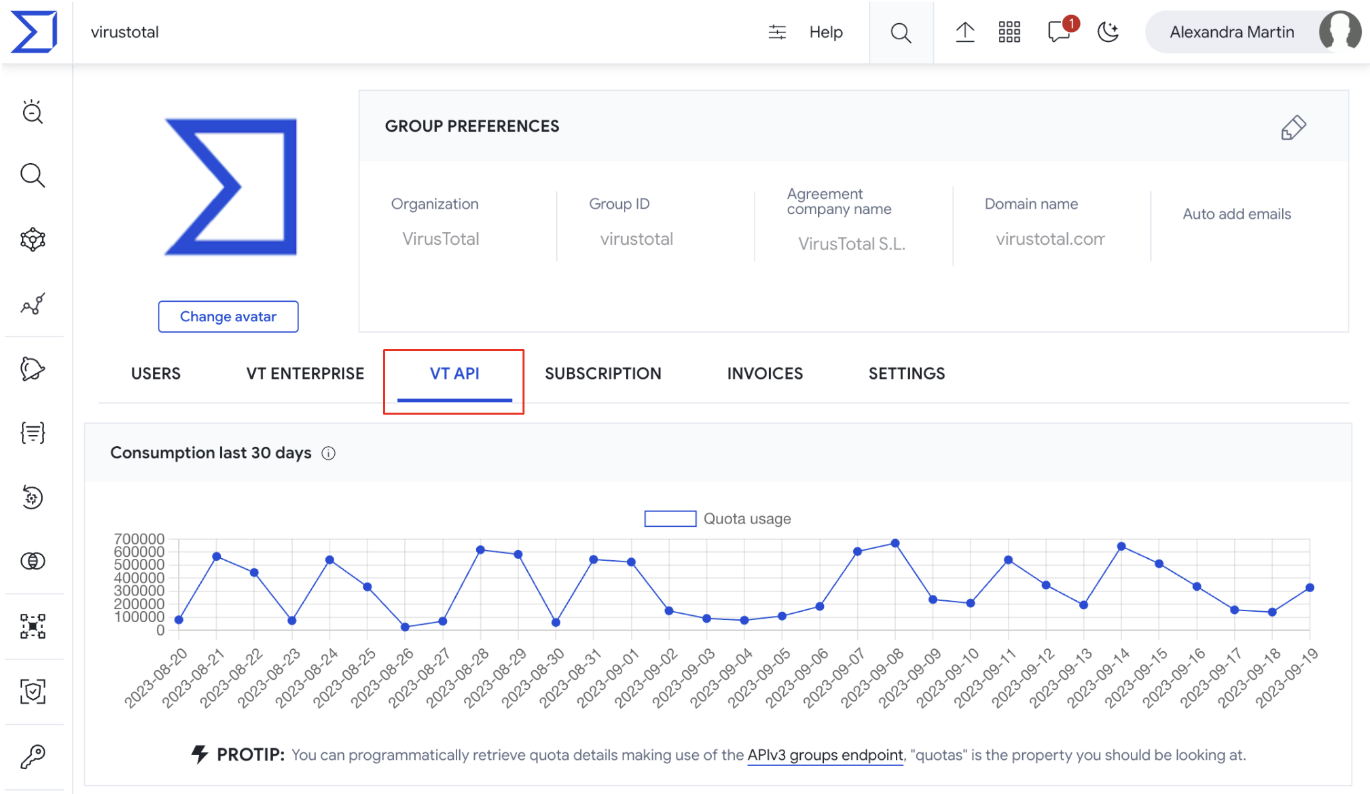Click the chart point for 2023-09-14
Image resolution: width=1370 pixels, height=794 pixels.
click(1121, 546)
